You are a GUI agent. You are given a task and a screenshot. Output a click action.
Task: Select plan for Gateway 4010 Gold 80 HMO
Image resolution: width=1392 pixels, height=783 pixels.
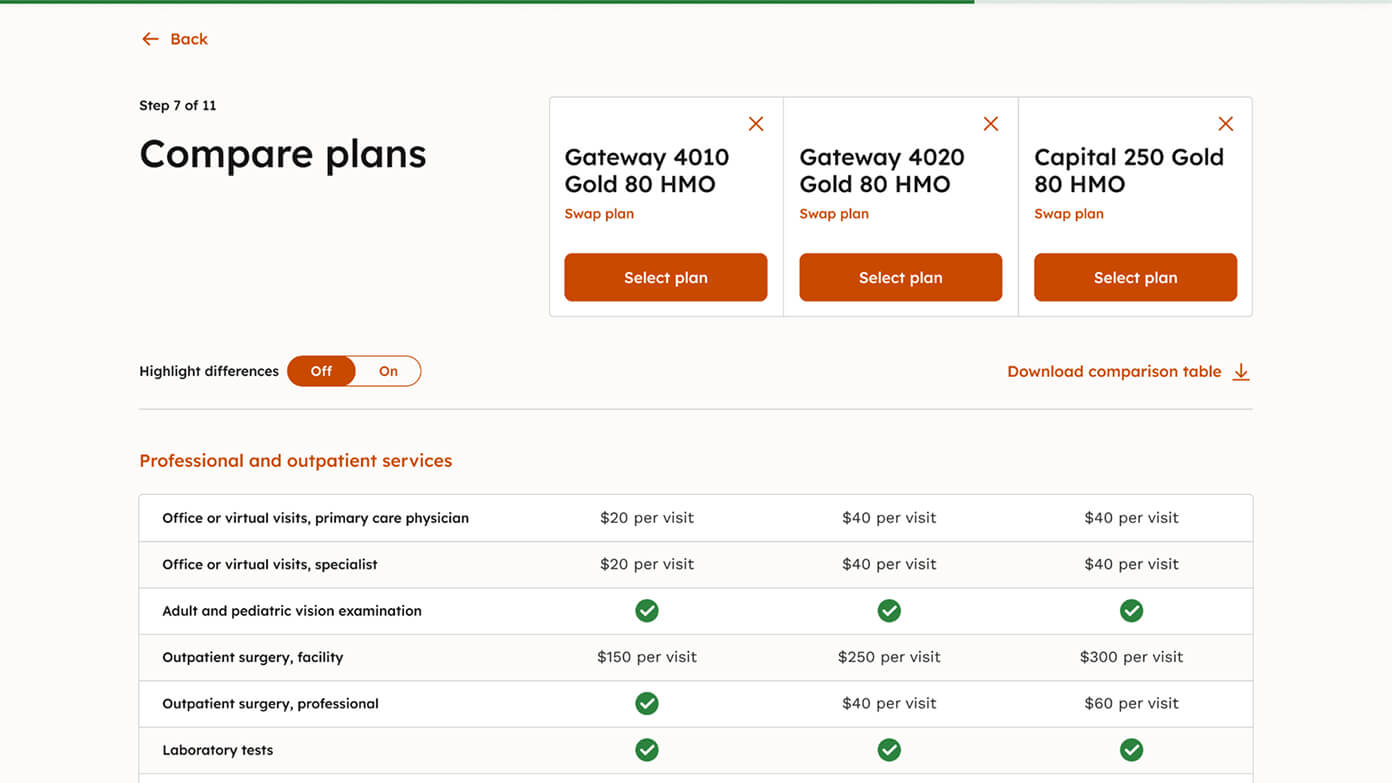pyautogui.click(x=665, y=277)
